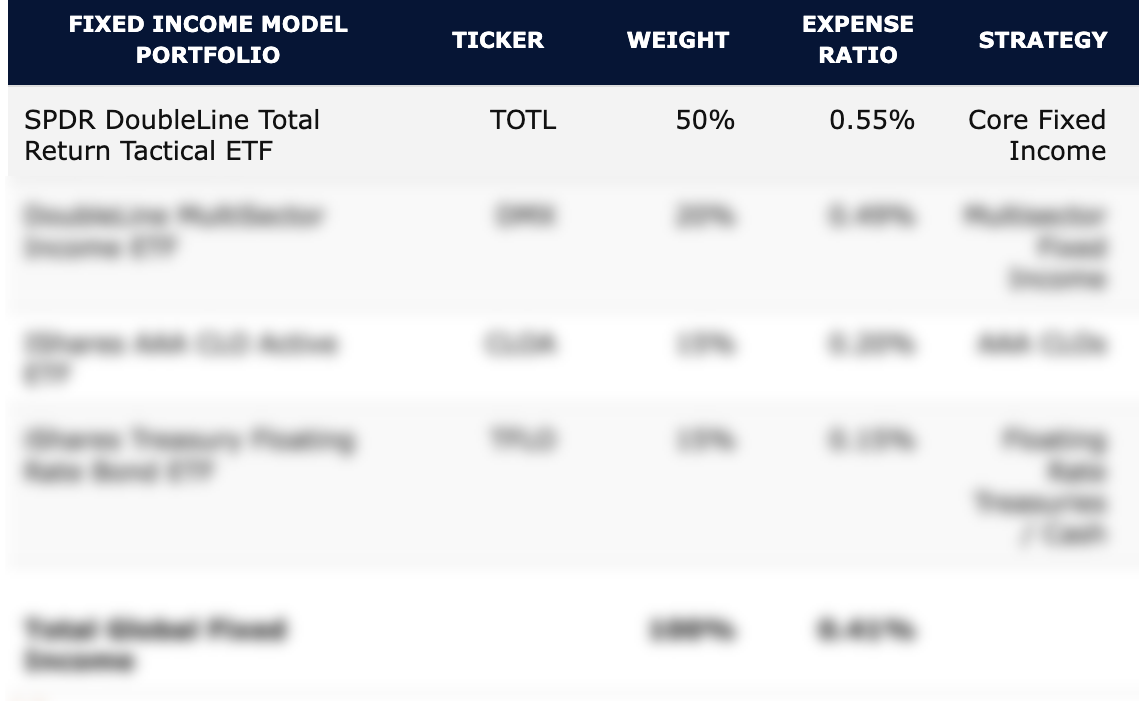Select the blurred iShares AAA CLO Active ETF name
Image resolution: width=1139 pixels, height=701 pixels.
[180, 358]
